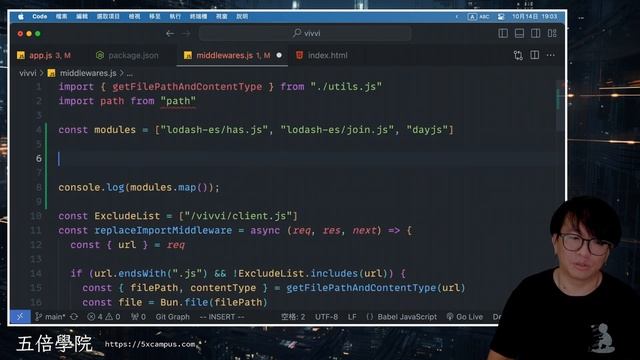Click the vivvi command center search box
Screen dimensions: 640x360
[x=305, y=33]
